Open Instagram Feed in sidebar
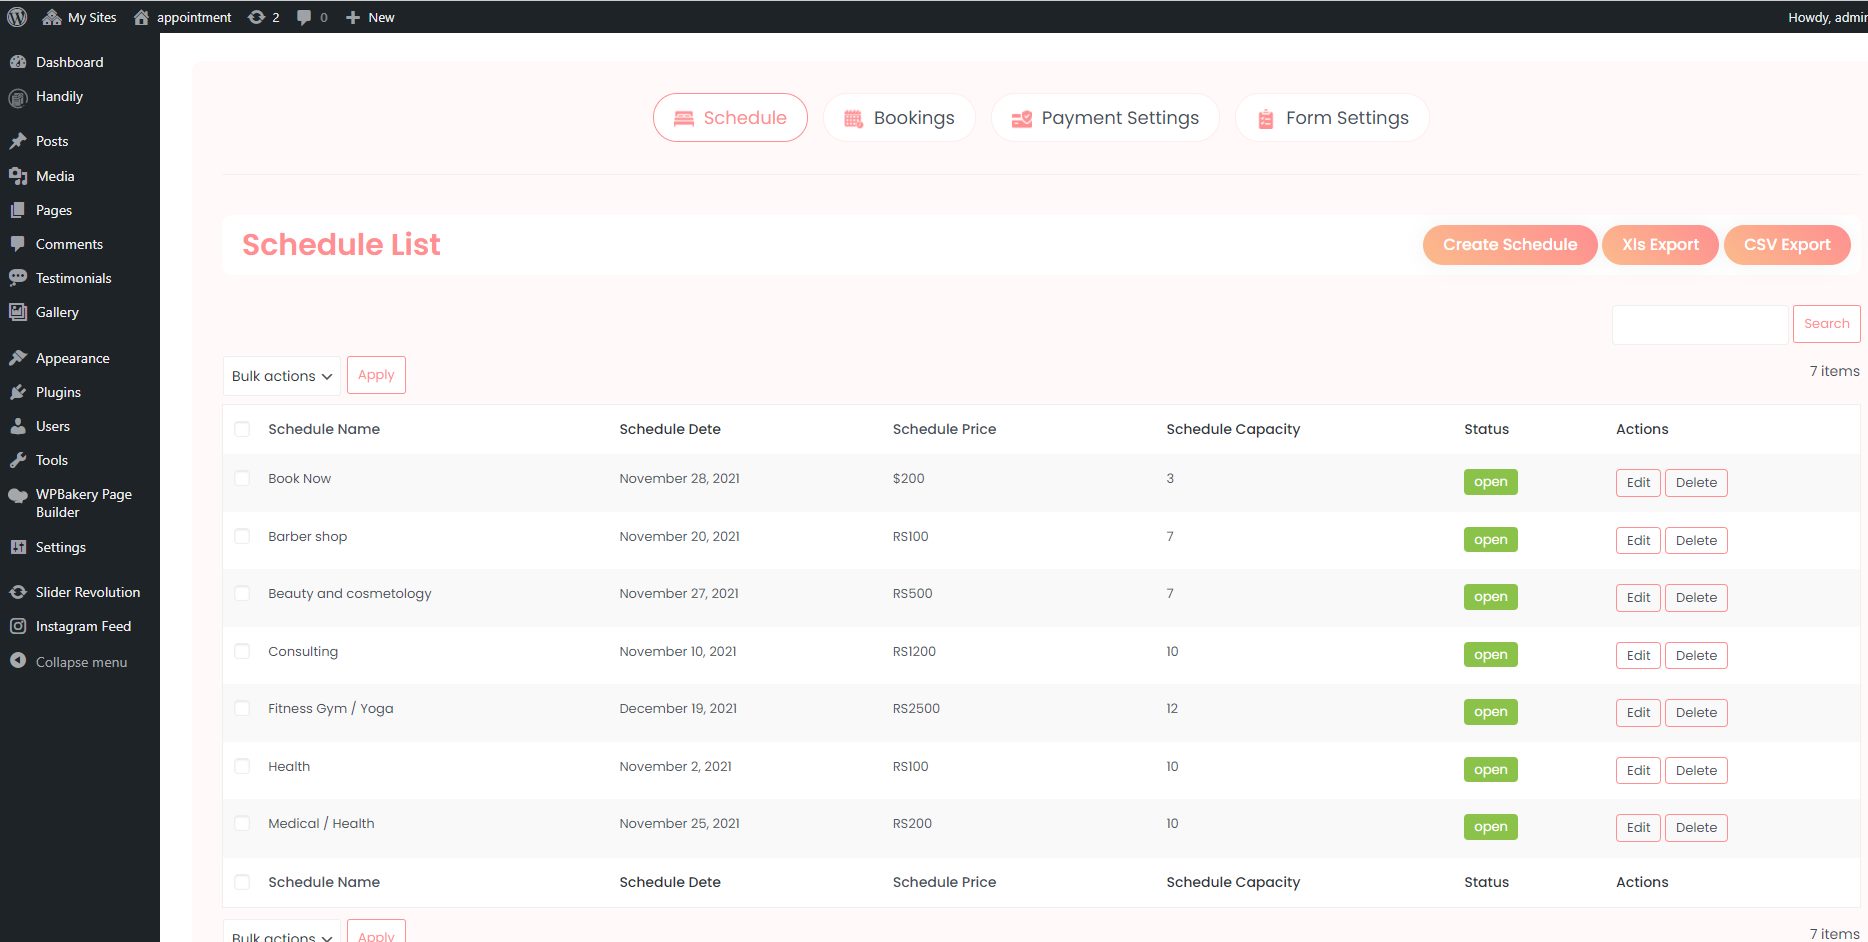This screenshot has width=1868, height=942. (83, 626)
